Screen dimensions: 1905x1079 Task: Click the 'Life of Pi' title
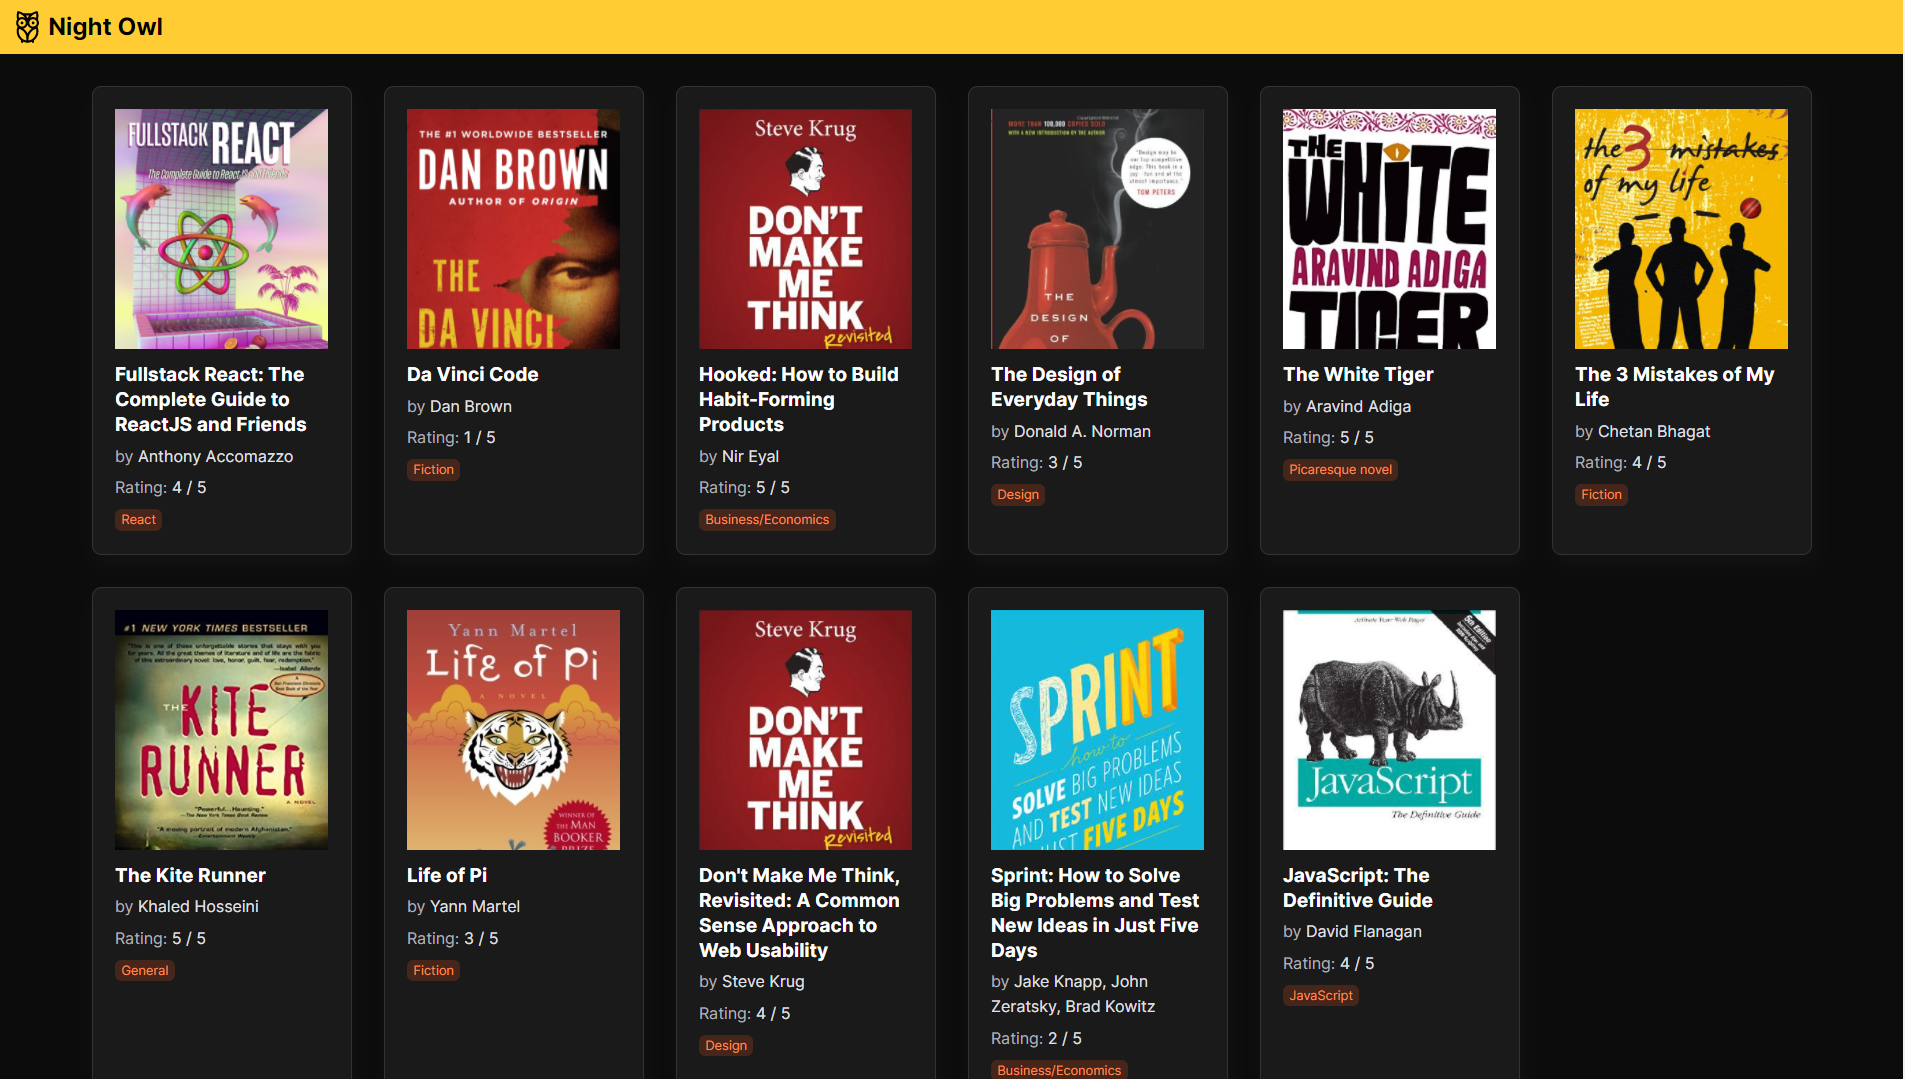pos(447,875)
